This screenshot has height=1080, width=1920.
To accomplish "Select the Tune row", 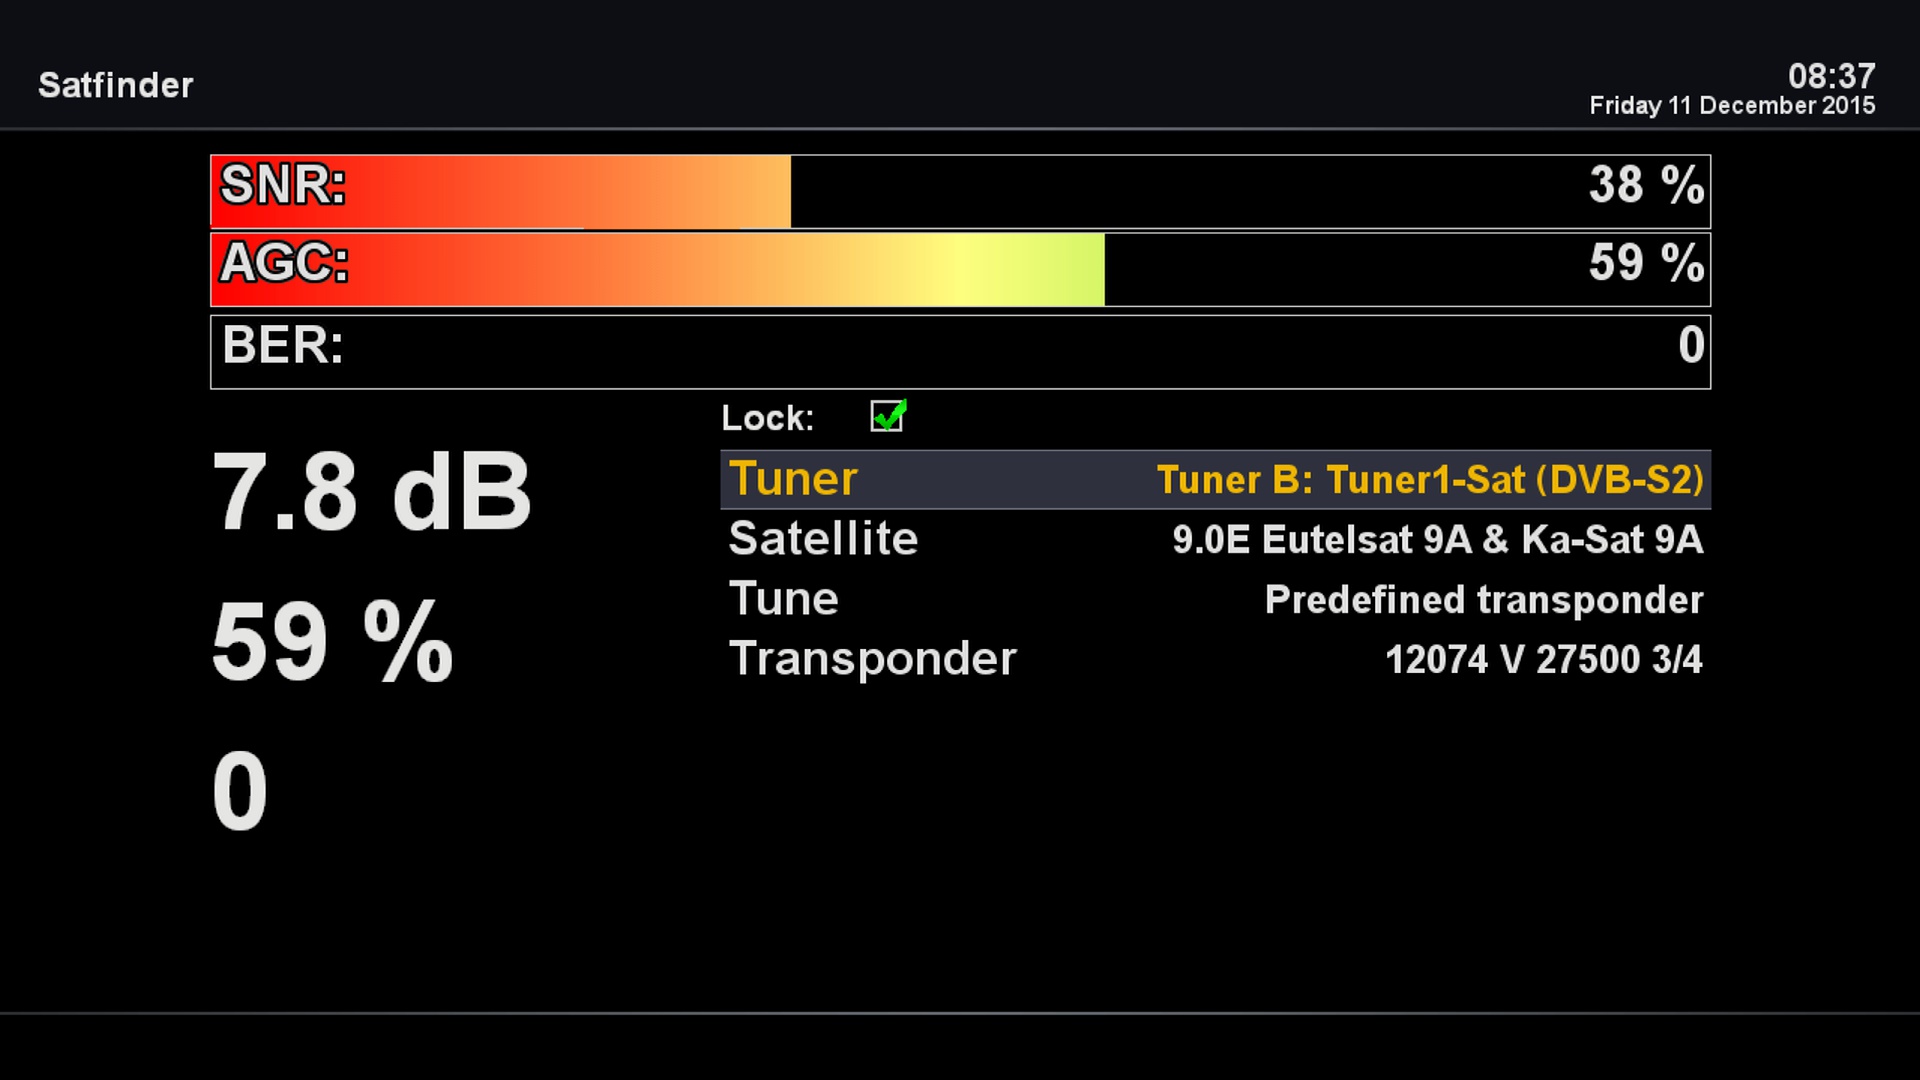I will coord(1215,599).
